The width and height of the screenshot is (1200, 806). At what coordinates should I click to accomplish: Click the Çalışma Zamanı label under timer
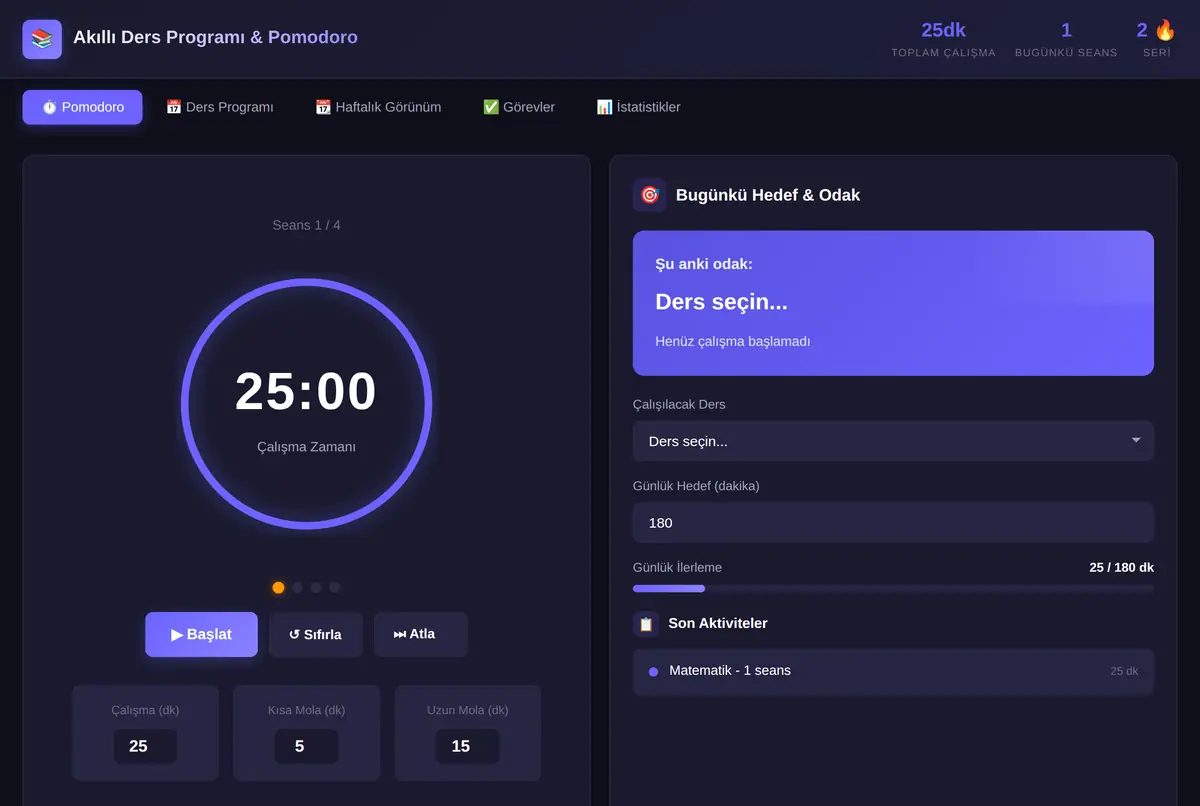[x=306, y=447]
